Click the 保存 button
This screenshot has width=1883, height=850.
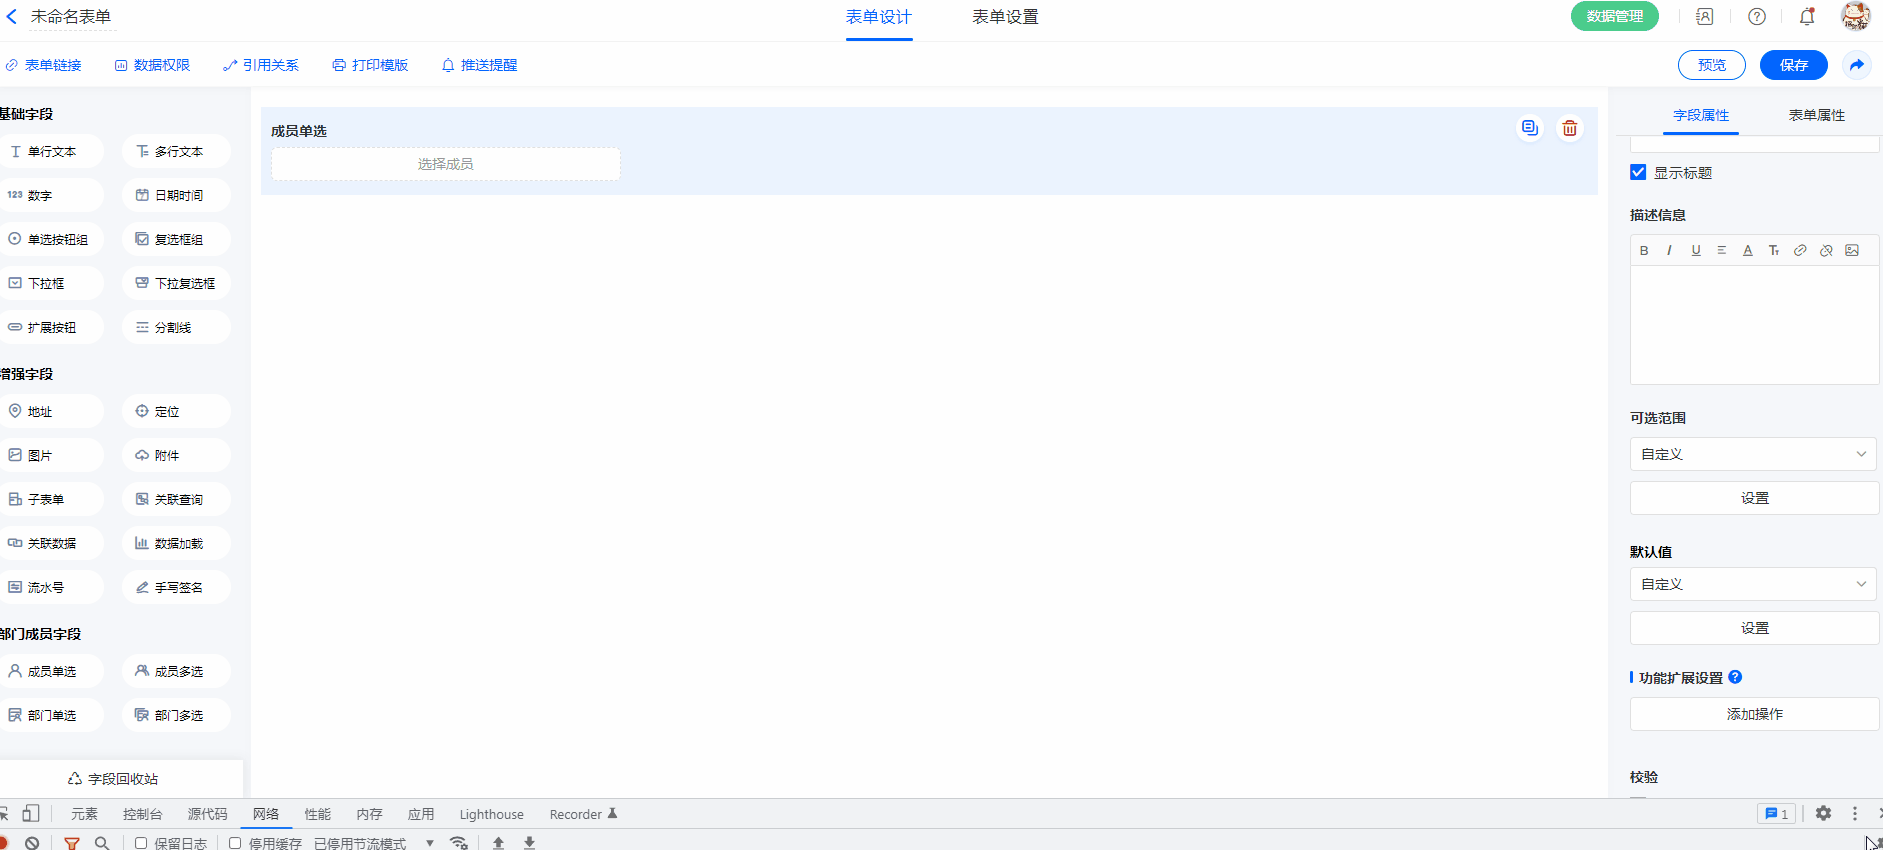(x=1793, y=65)
